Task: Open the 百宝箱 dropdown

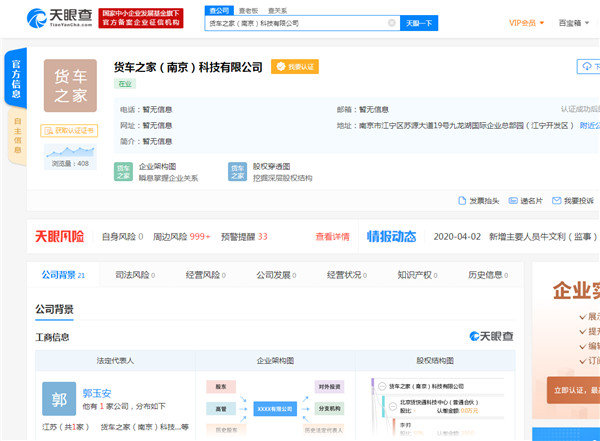Action: tap(574, 23)
